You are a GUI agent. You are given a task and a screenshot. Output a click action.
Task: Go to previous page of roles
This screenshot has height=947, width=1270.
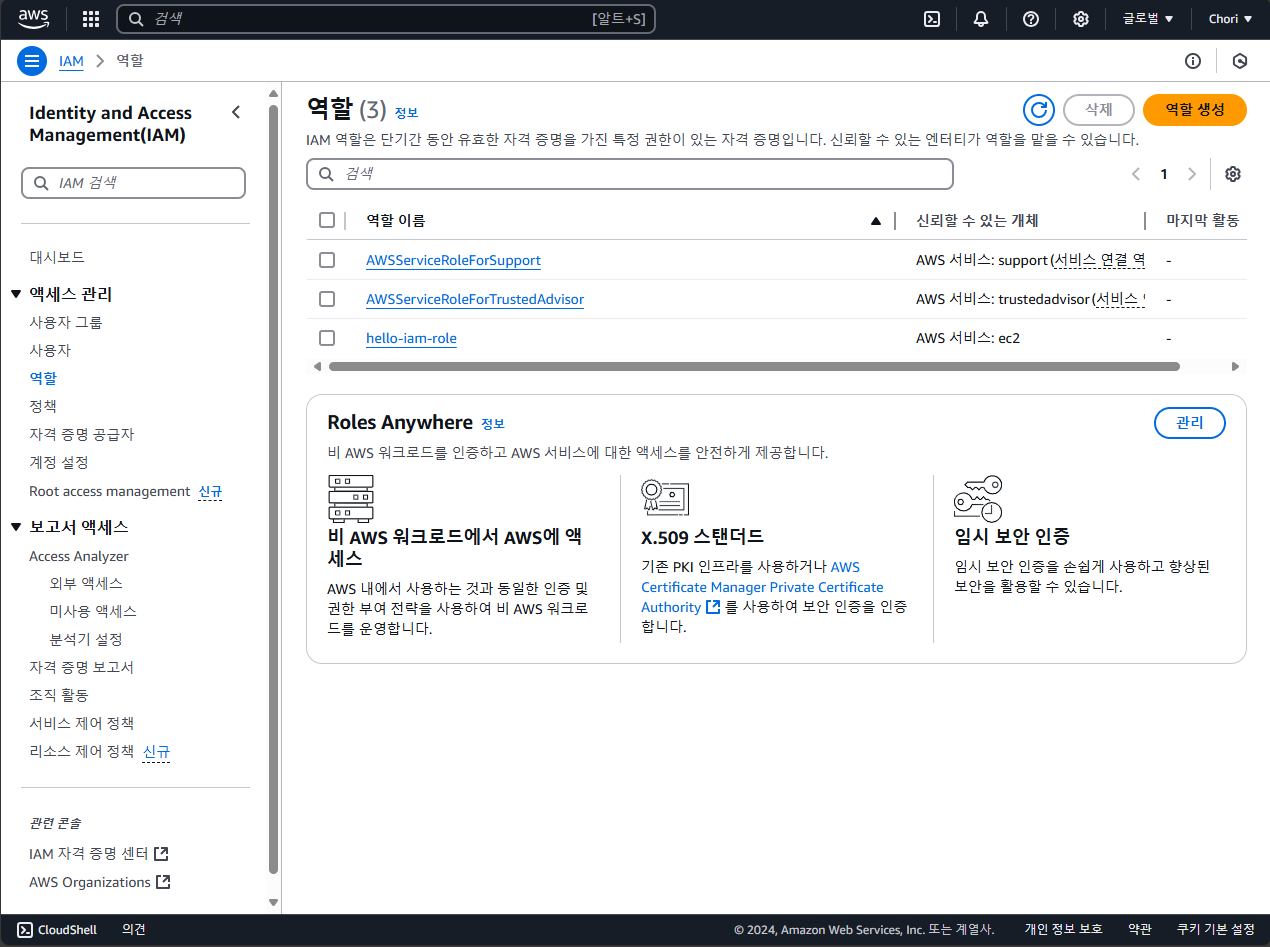tap(1136, 174)
